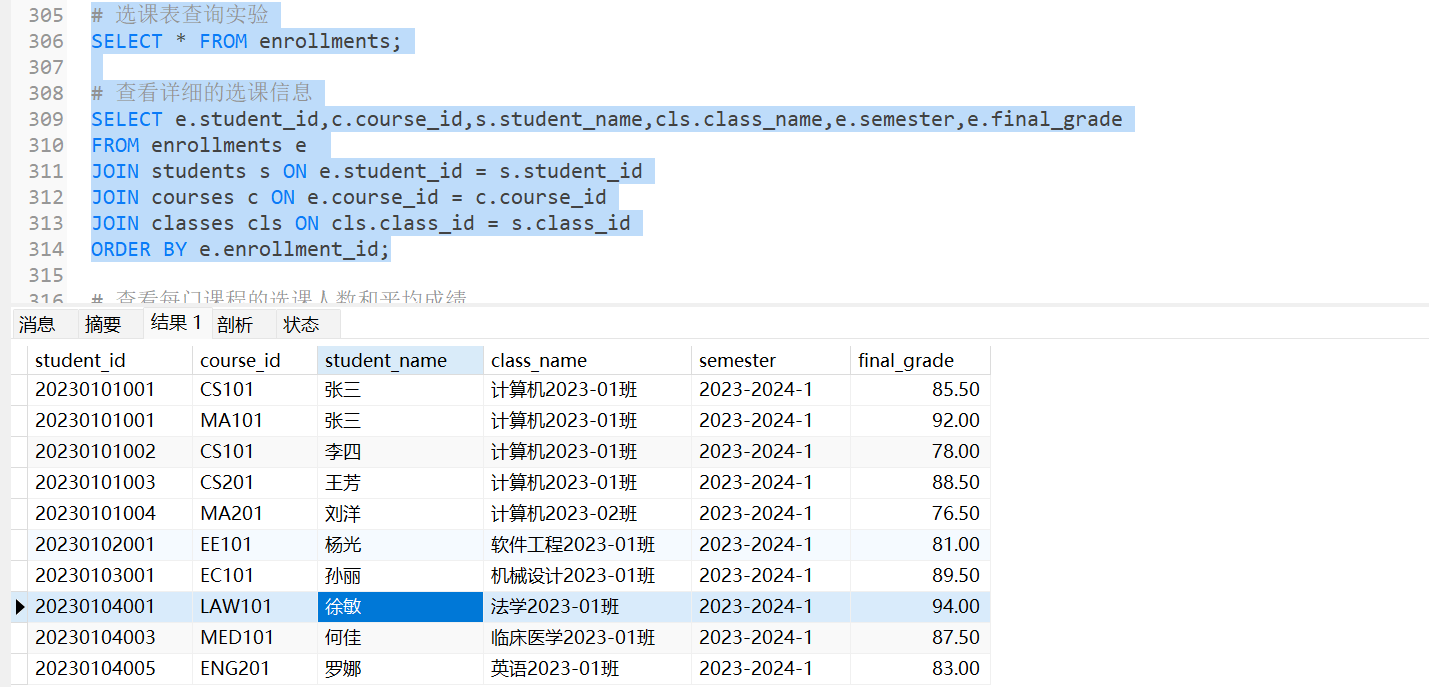Select student name cell 王芳
The width and height of the screenshot is (1429, 687).
(400, 482)
